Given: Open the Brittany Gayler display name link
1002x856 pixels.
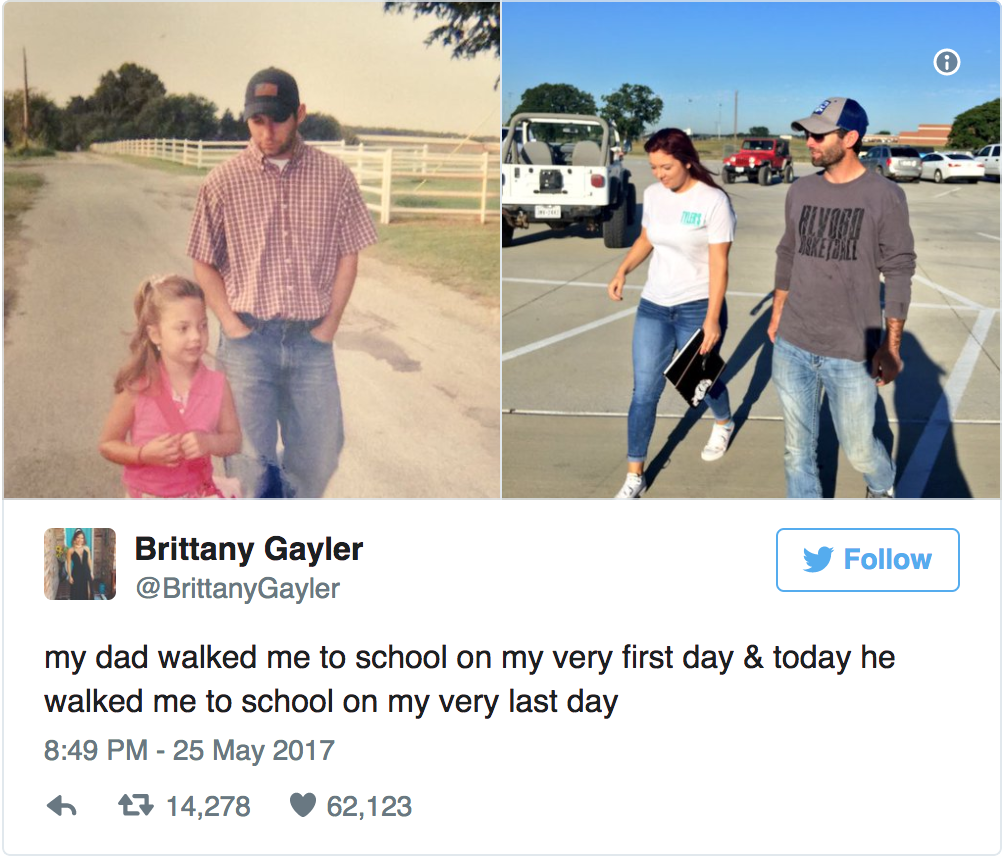Looking at the screenshot, I should pyautogui.click(x=249, y=549).
